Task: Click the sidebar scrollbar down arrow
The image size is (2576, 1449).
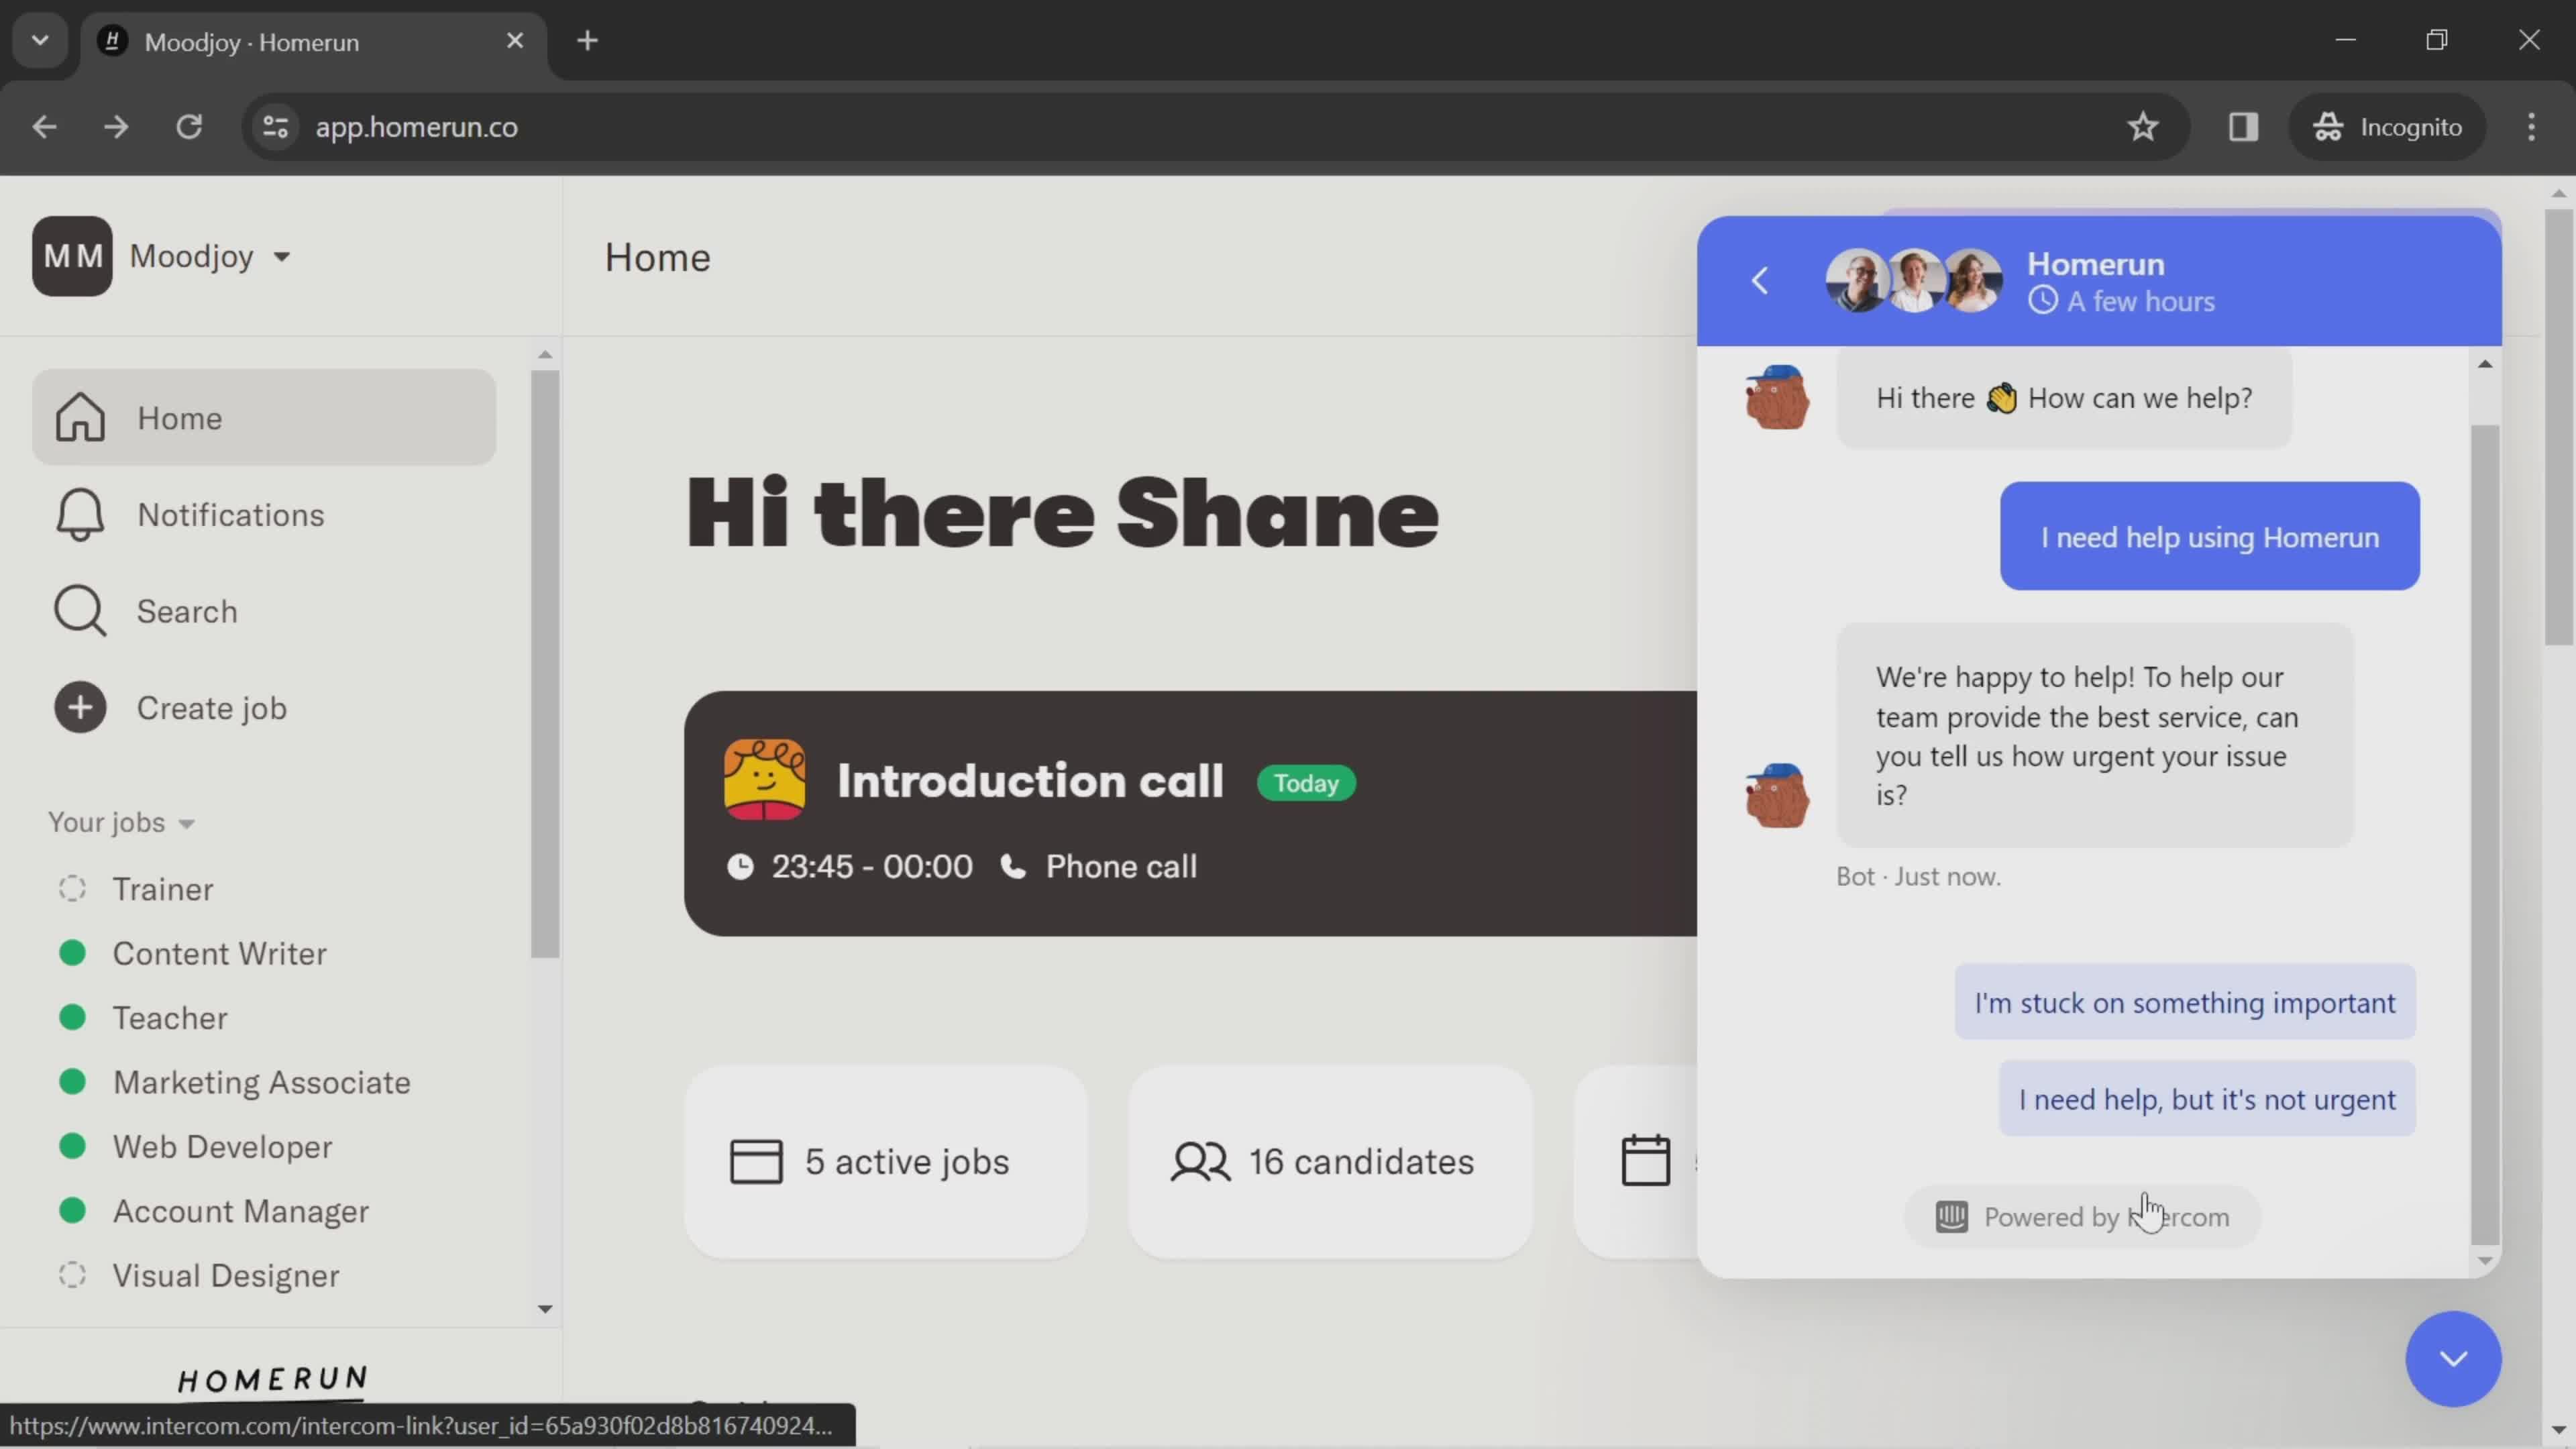Action: pos(545,1309)
